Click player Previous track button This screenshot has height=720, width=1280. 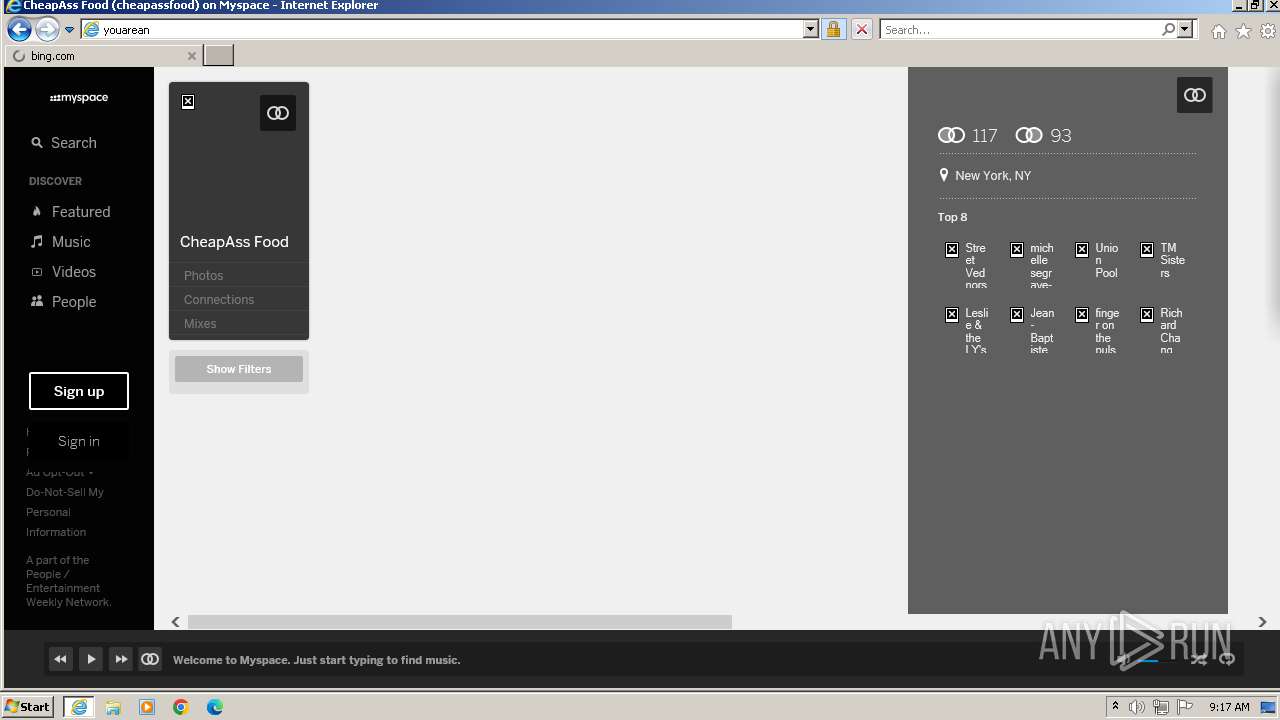pyautogui.click(x=61, y=659)
